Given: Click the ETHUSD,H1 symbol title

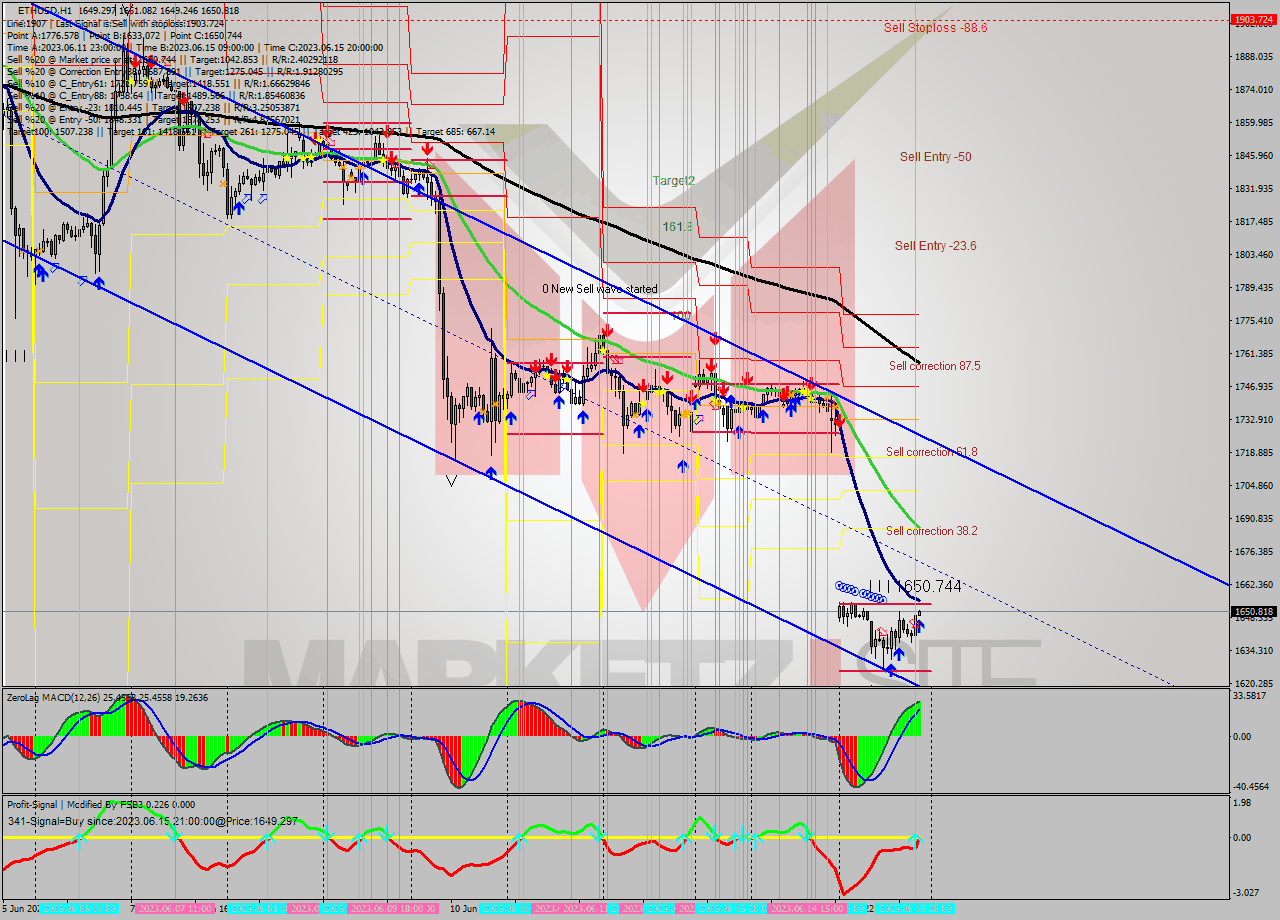Looking at the screenshot, I should click(x=45, y=10).
